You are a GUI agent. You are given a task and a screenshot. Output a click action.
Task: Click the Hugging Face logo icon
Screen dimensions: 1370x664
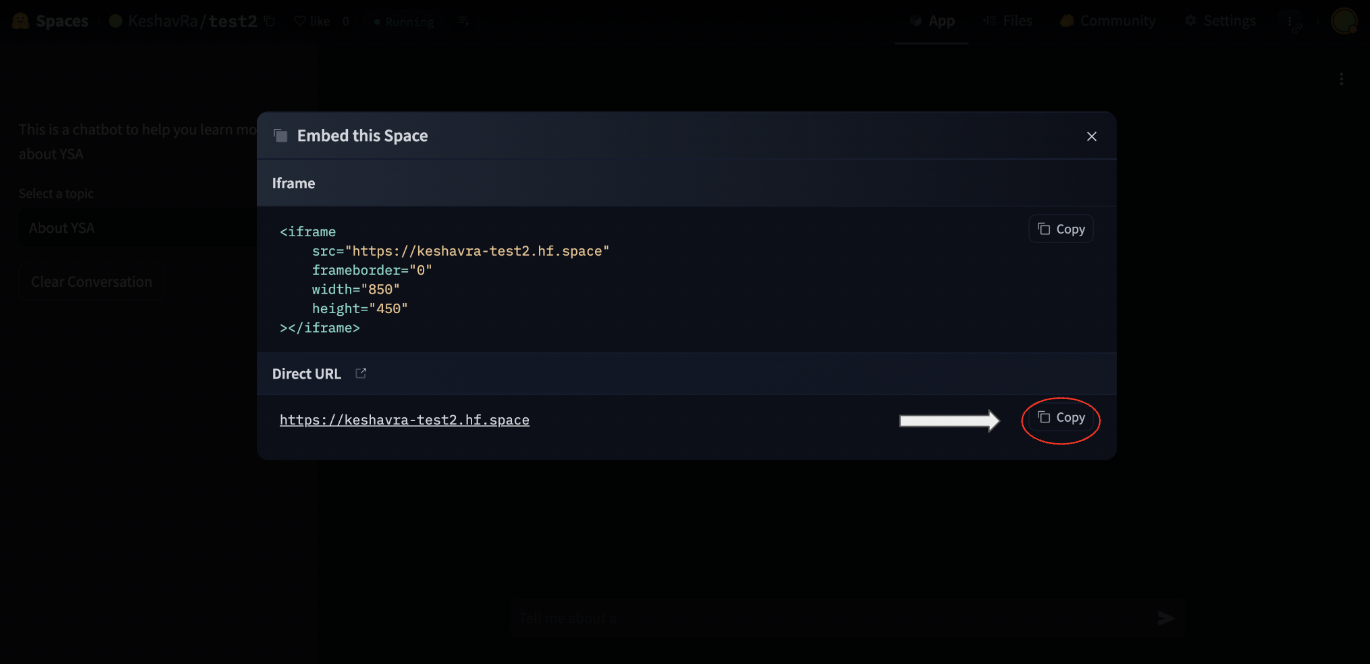tap(20, 20)
